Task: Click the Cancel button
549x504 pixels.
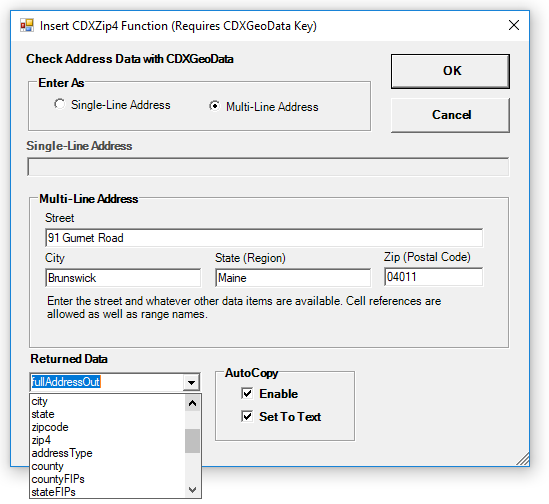Action: [450, 115]
